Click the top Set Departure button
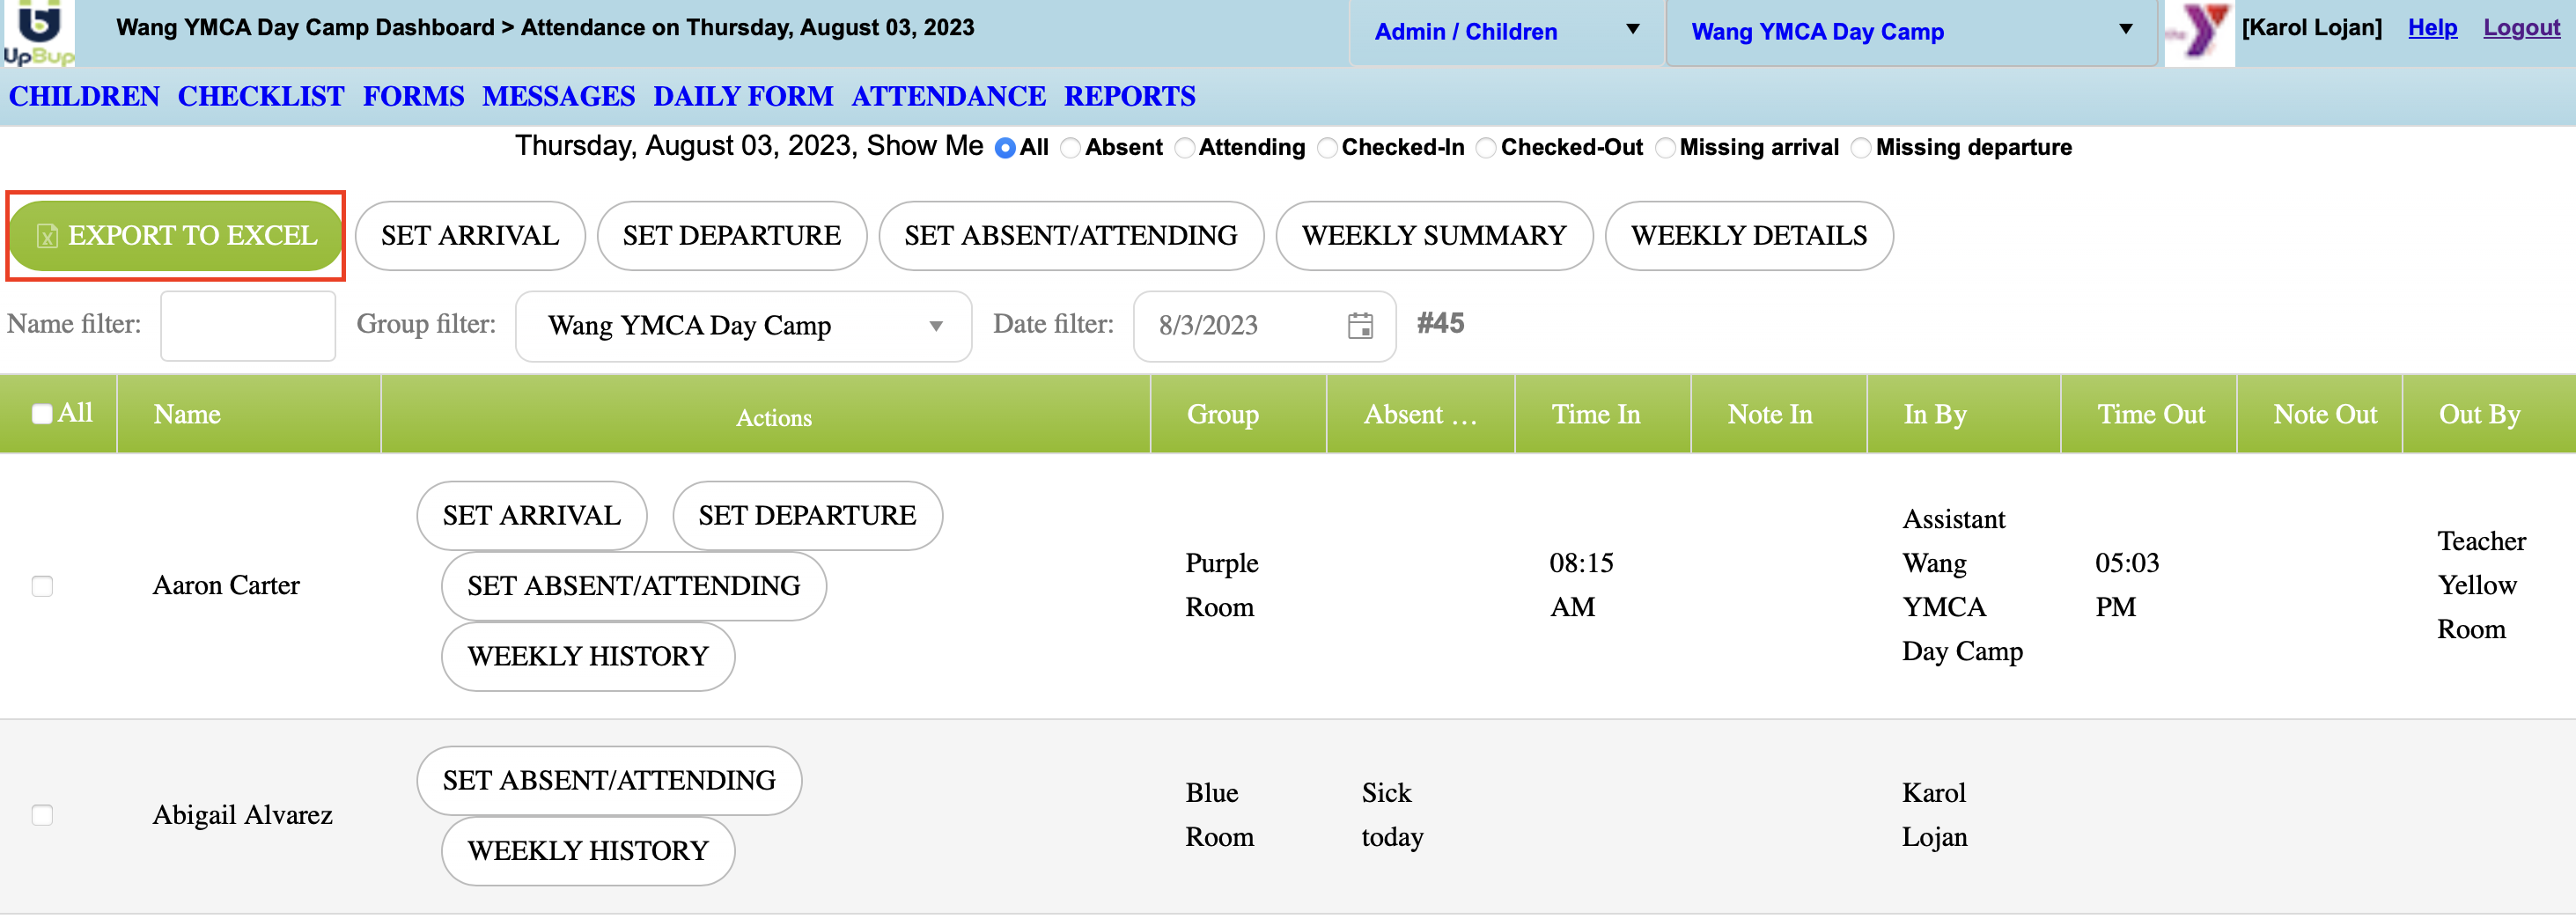Viewport: 2576px width, 919px height. 731,236
